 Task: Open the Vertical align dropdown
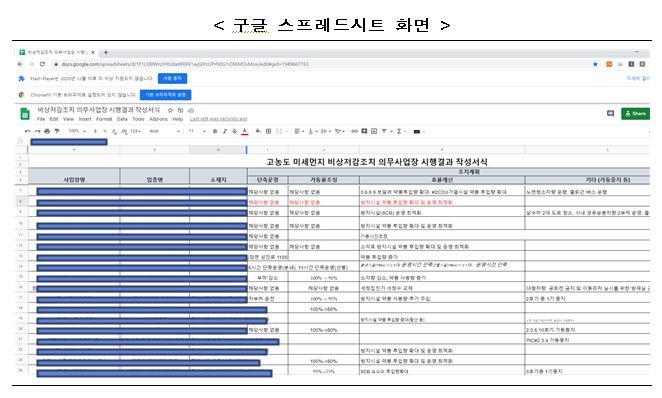[x=312, y=131]
